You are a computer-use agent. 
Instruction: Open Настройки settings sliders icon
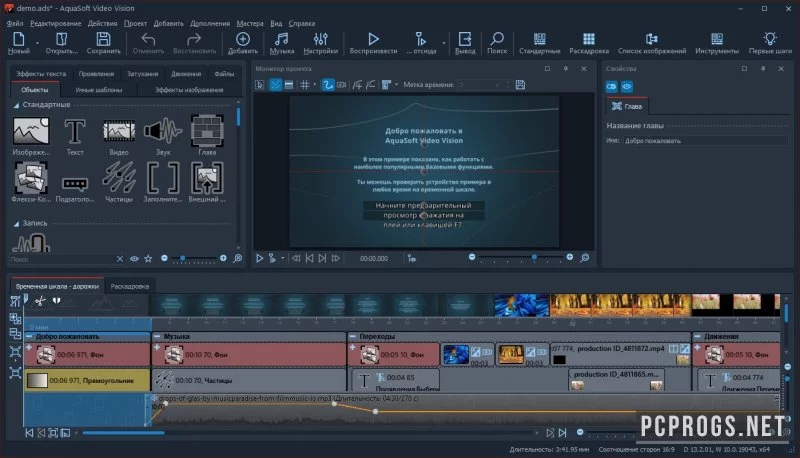(x=320, y=39)
